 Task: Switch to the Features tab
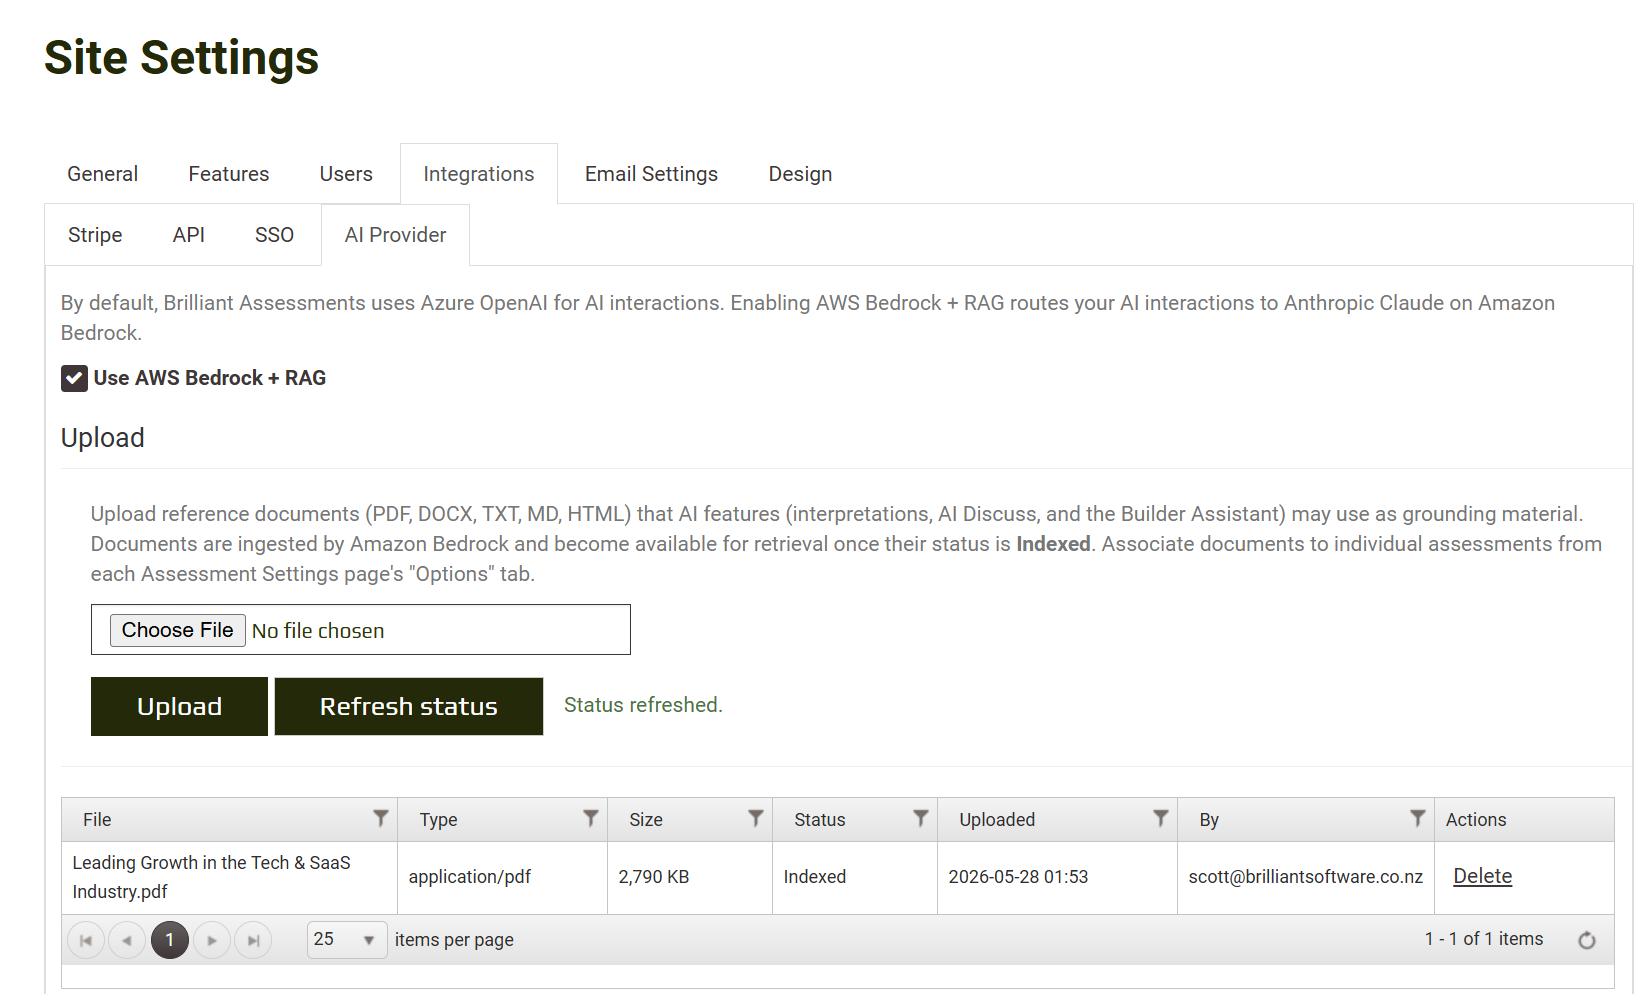(229, 174)
